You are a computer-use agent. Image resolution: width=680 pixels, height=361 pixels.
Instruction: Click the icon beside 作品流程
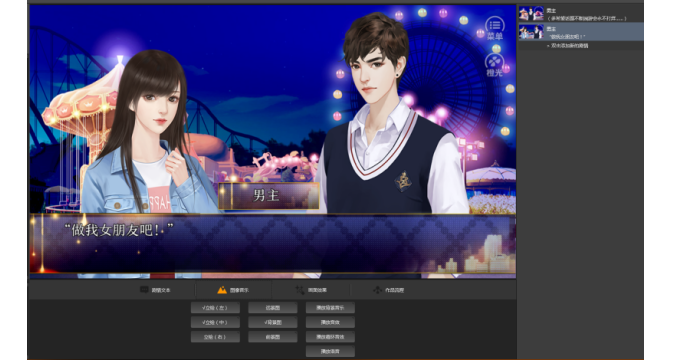pos(378,289)
